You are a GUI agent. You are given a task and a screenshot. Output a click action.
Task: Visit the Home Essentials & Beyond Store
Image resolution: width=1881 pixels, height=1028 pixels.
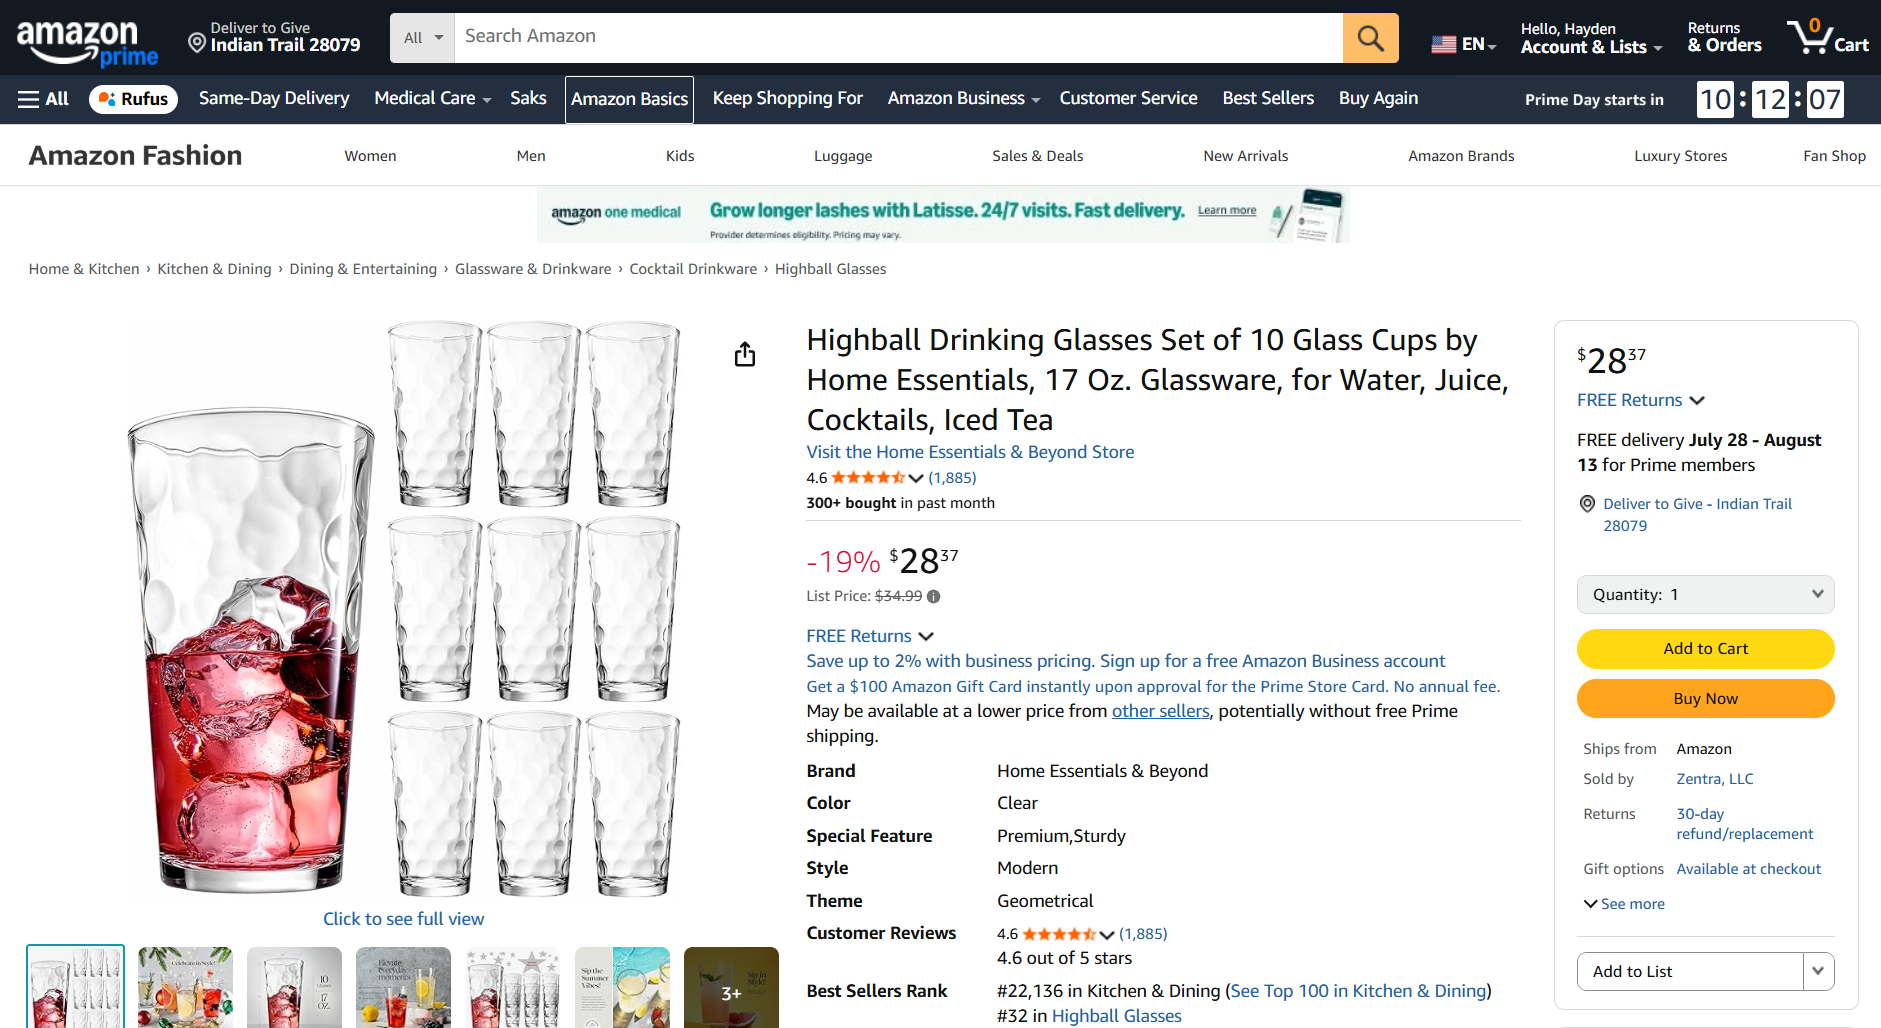[x=970, y=452]
